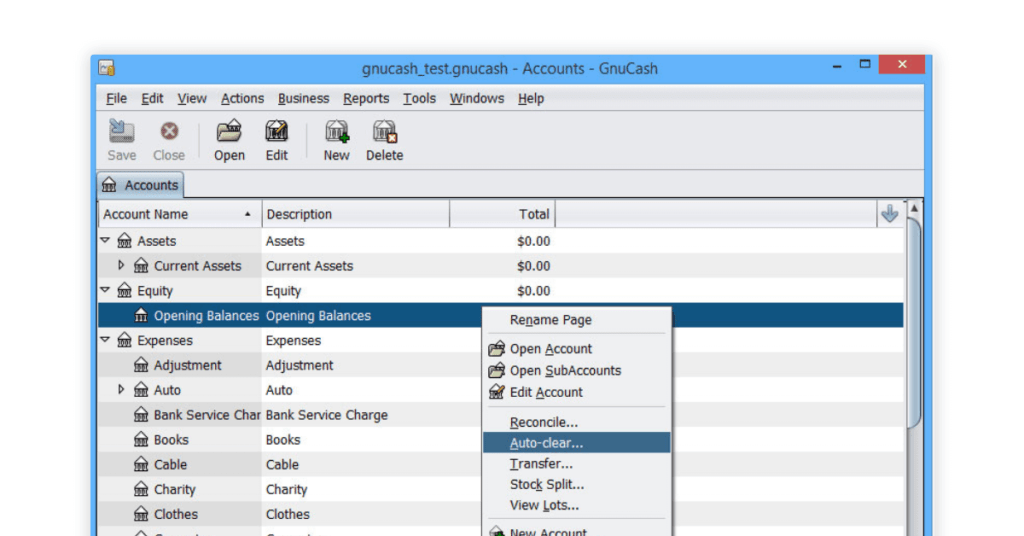Expand the Auto account subaccounts
Viewport: 1024px width, 536px height.
pos(121,389)
